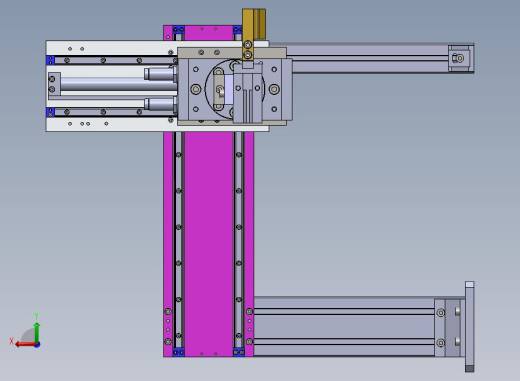This screenshot has width=520, height=381.
Task: Click the red X axis of the orientation triad
Action: (25, 344)
